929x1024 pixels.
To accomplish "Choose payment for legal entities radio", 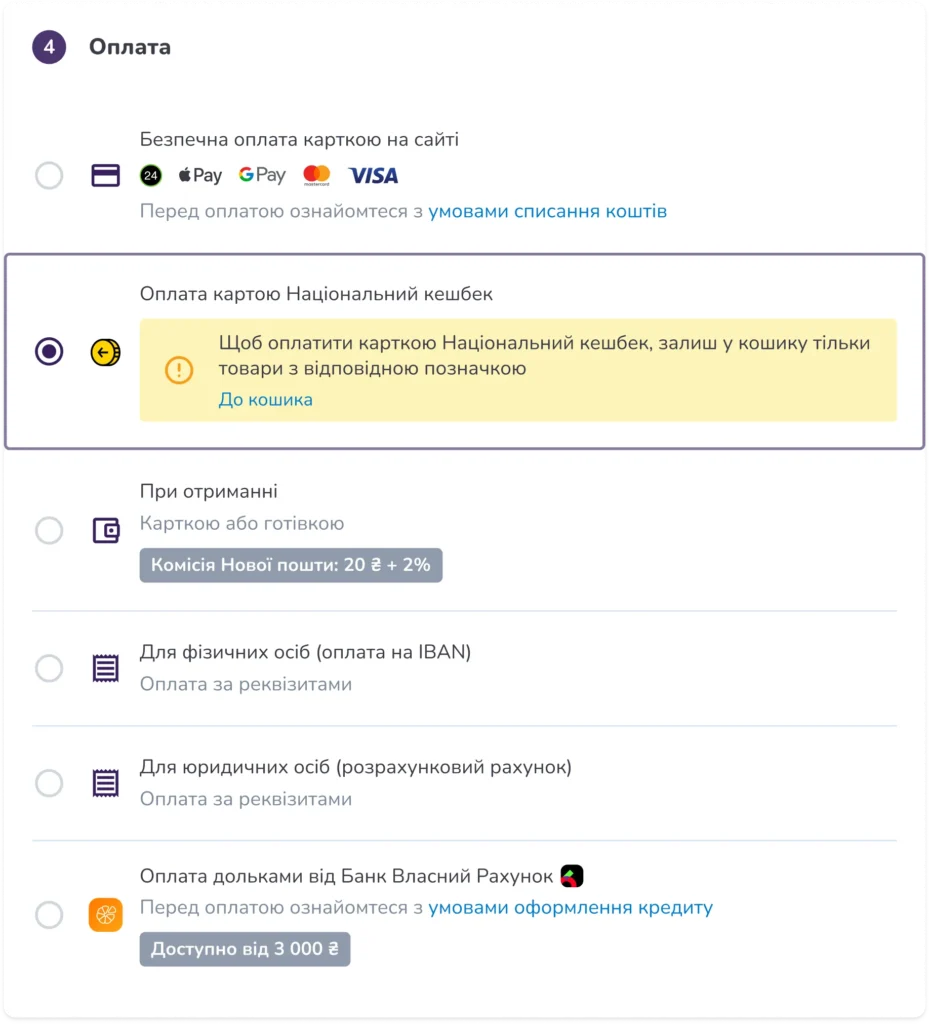I will click(49, 783).
